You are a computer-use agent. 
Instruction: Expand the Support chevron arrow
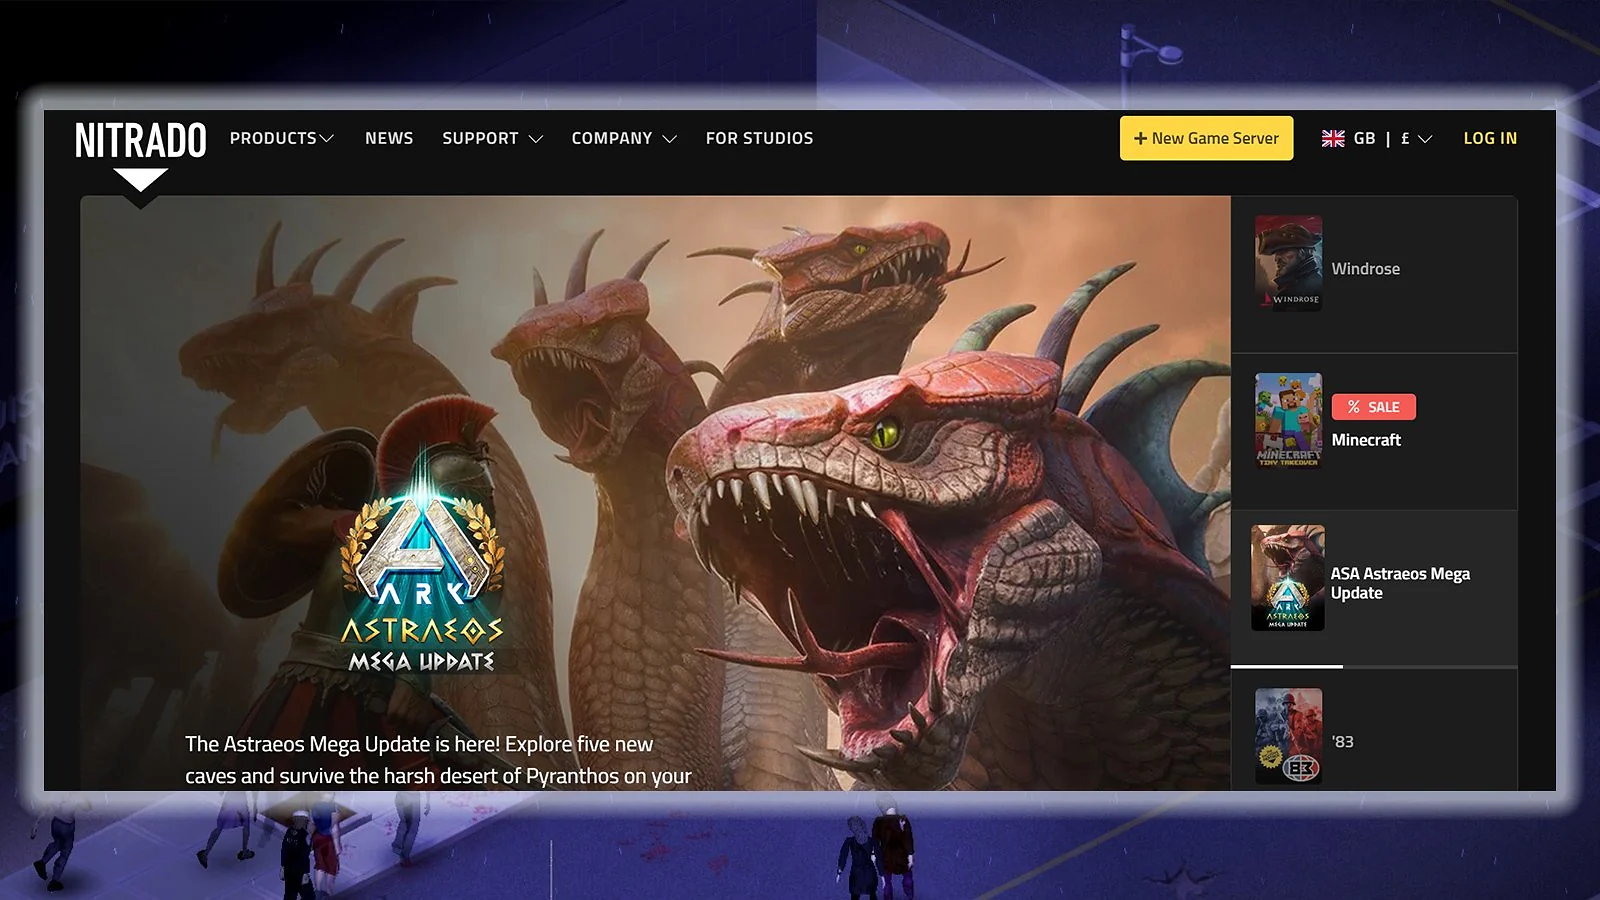(536, 139)
